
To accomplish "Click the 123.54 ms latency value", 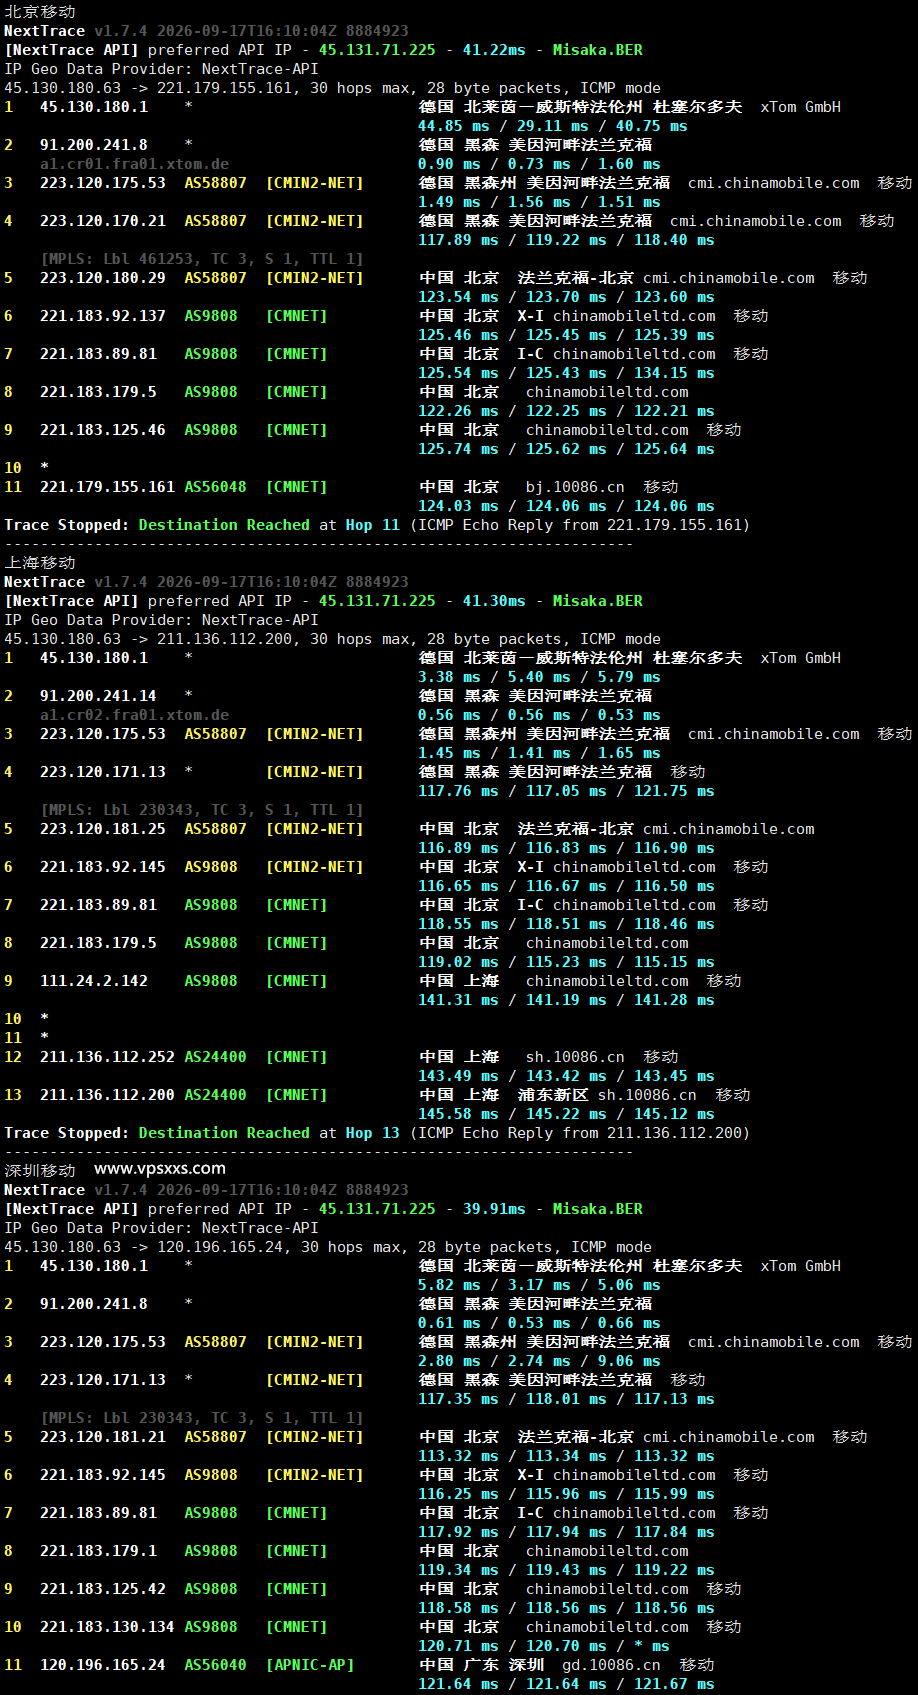I will click(x=458, y=297).
